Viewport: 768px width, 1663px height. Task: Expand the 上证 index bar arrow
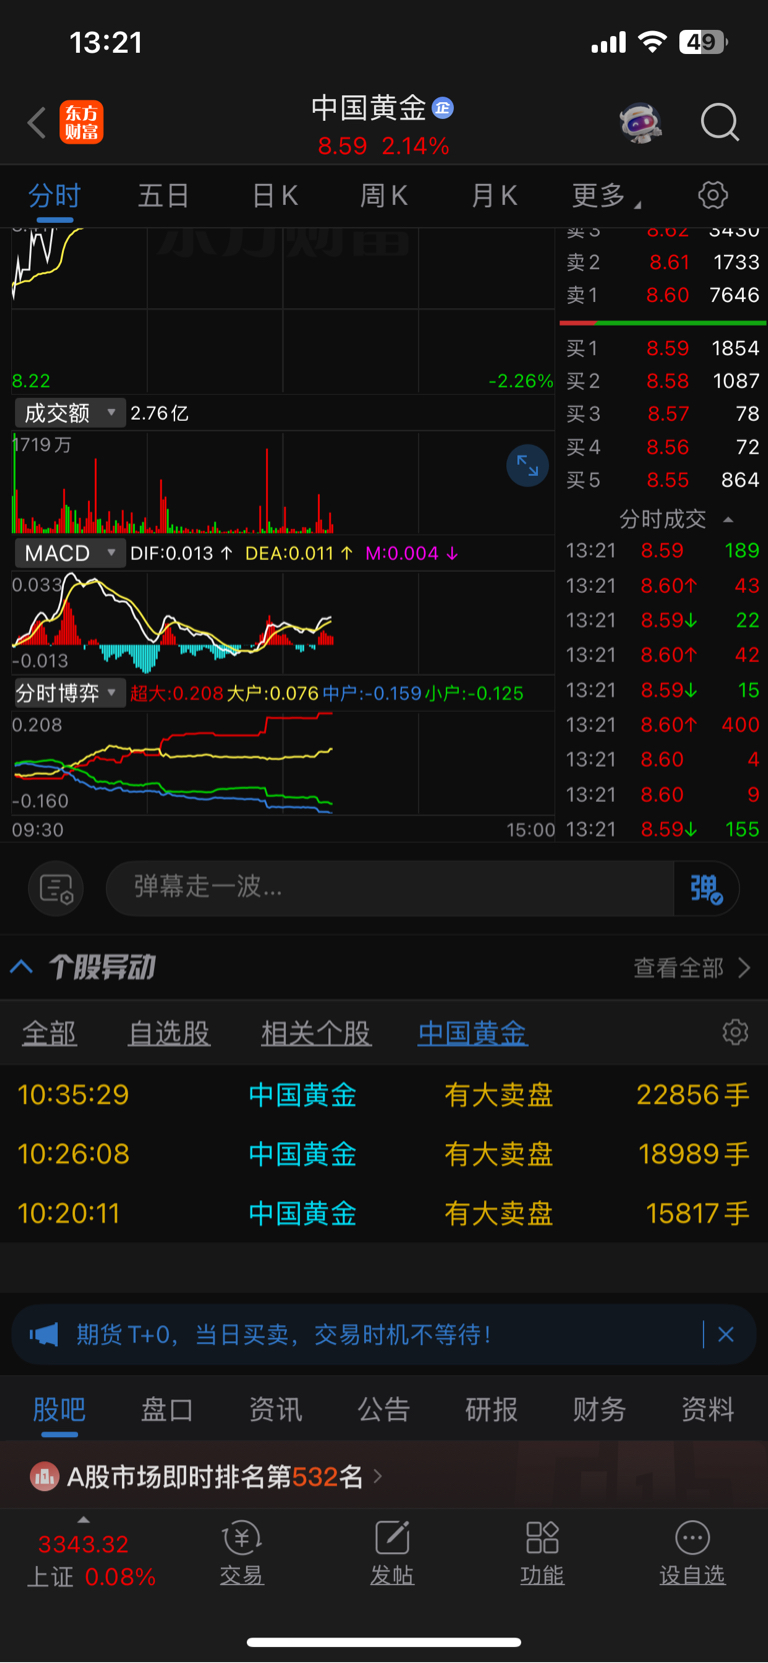pyautogui.click(x=84, y=1520)
